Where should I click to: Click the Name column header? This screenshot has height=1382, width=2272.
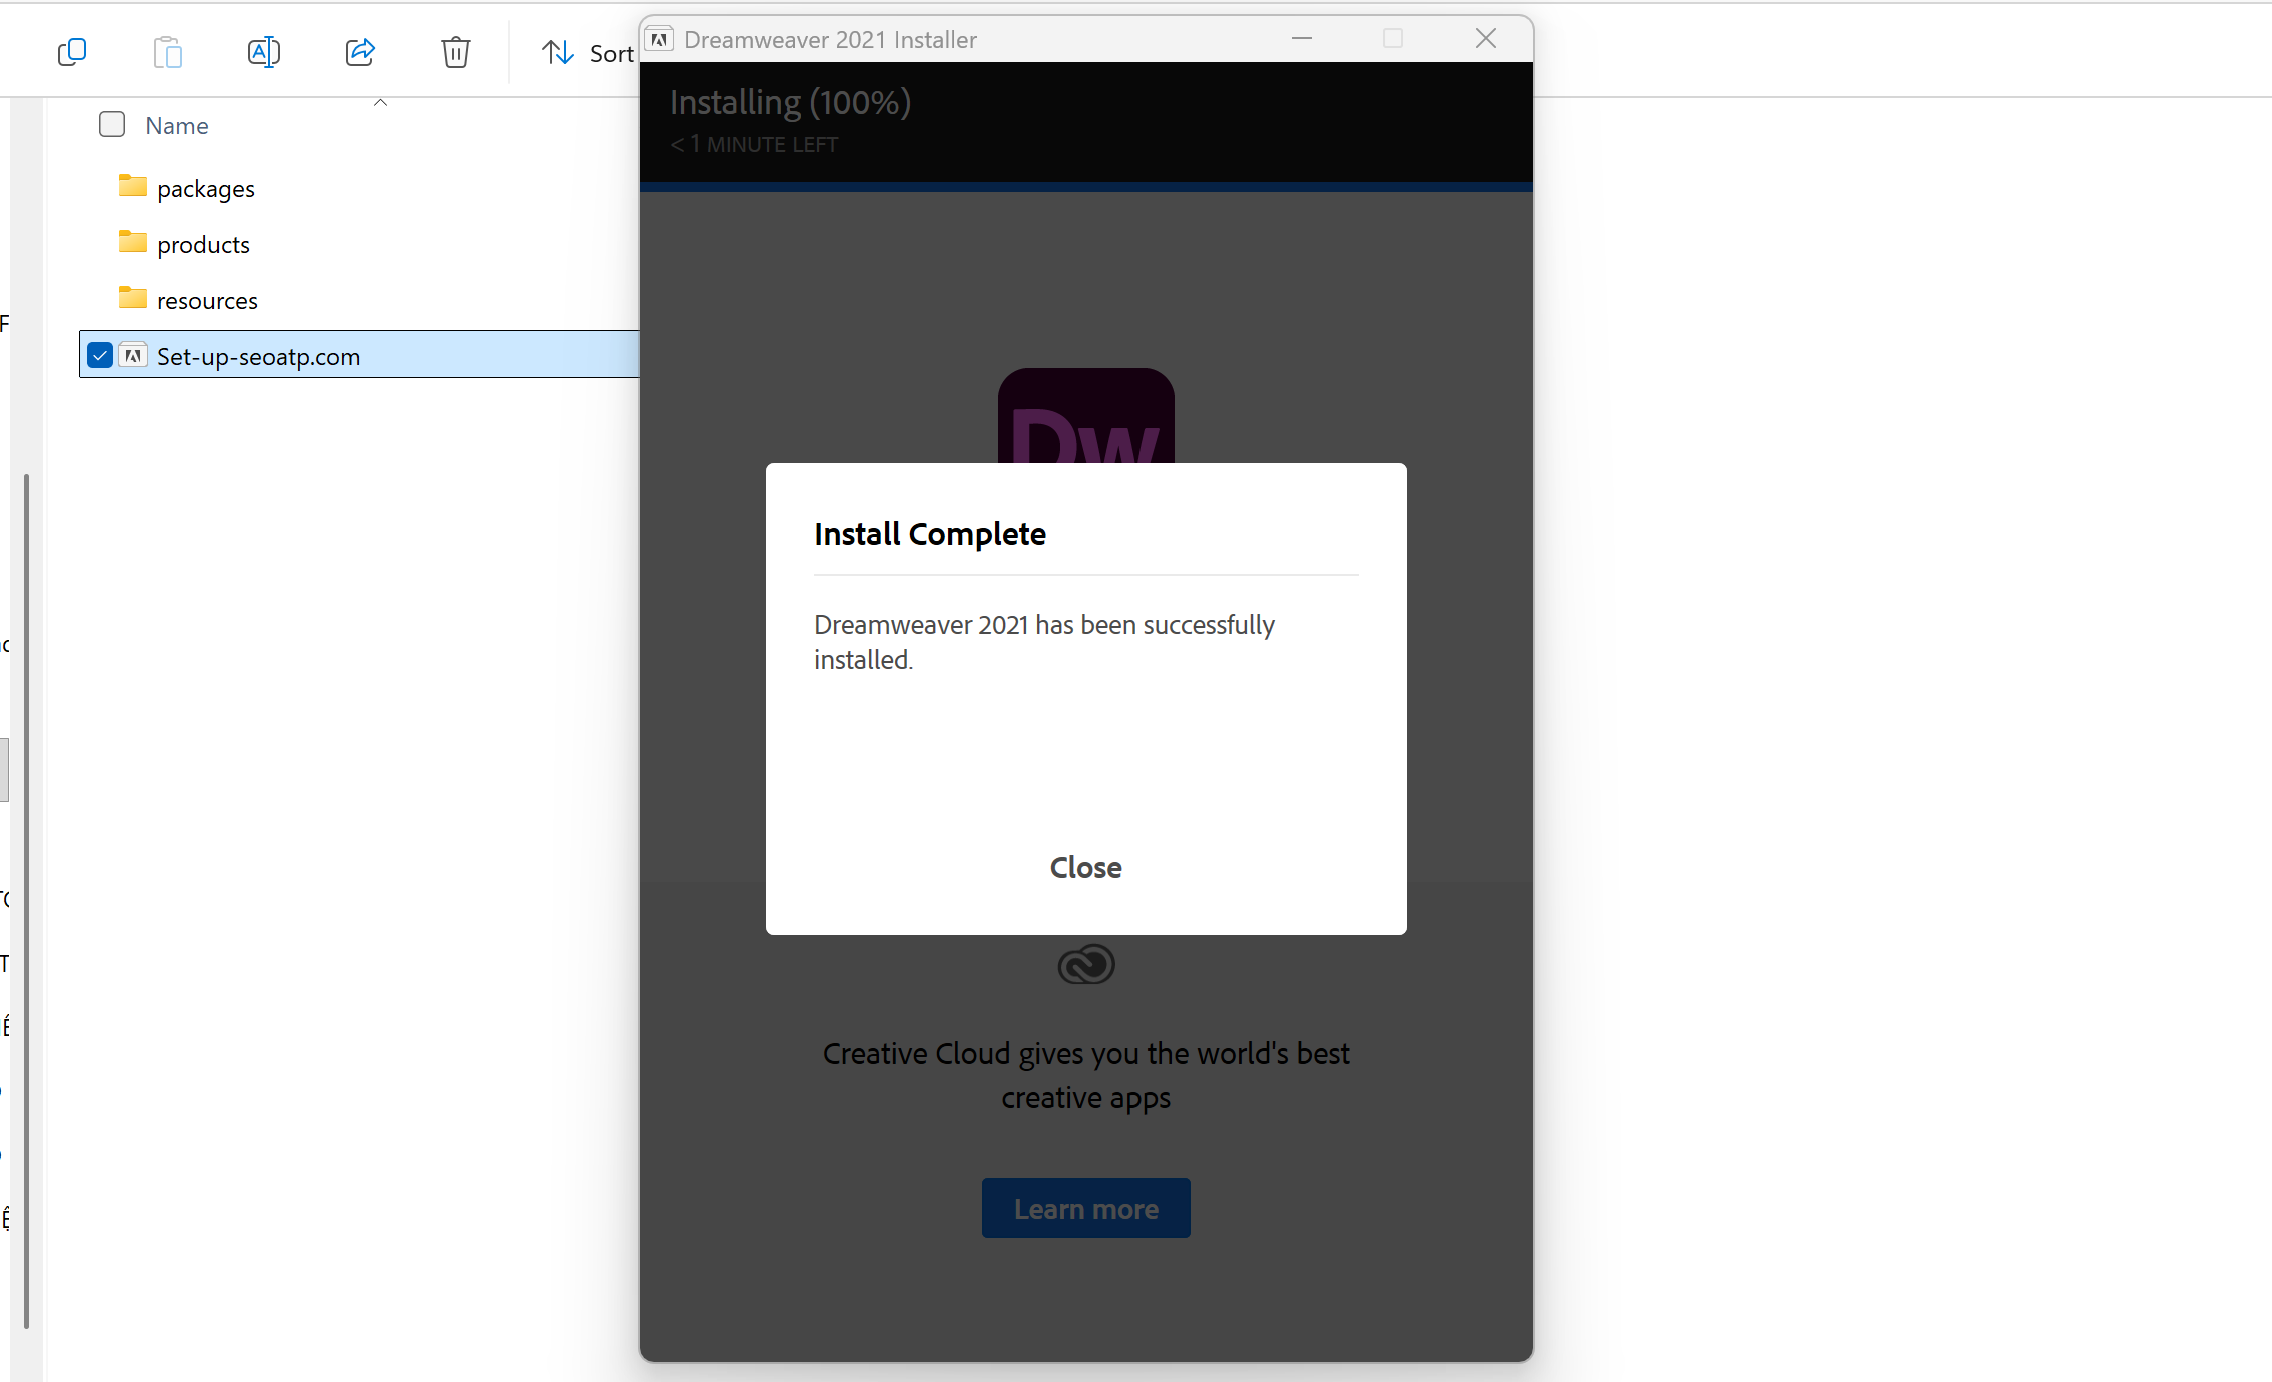pyautogui.click(x=177, y=126)
